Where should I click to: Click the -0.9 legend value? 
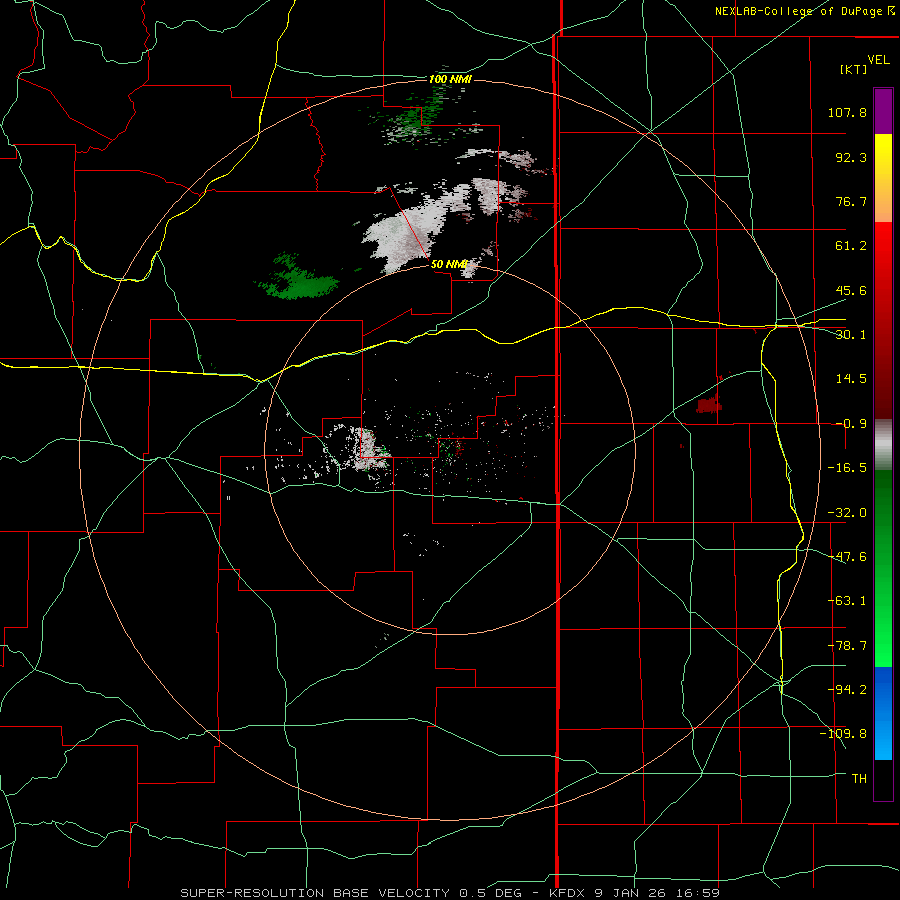point(851,424)
